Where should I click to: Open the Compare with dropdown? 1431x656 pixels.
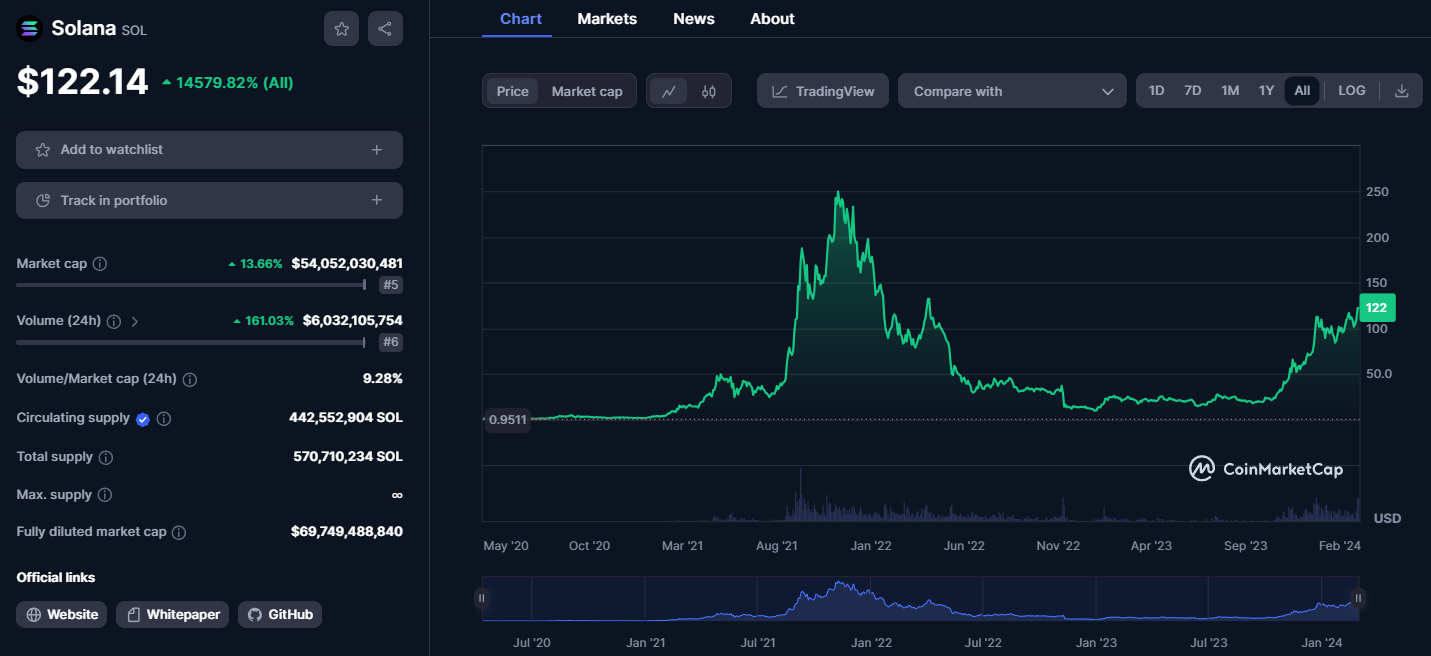pos(1012,91)
